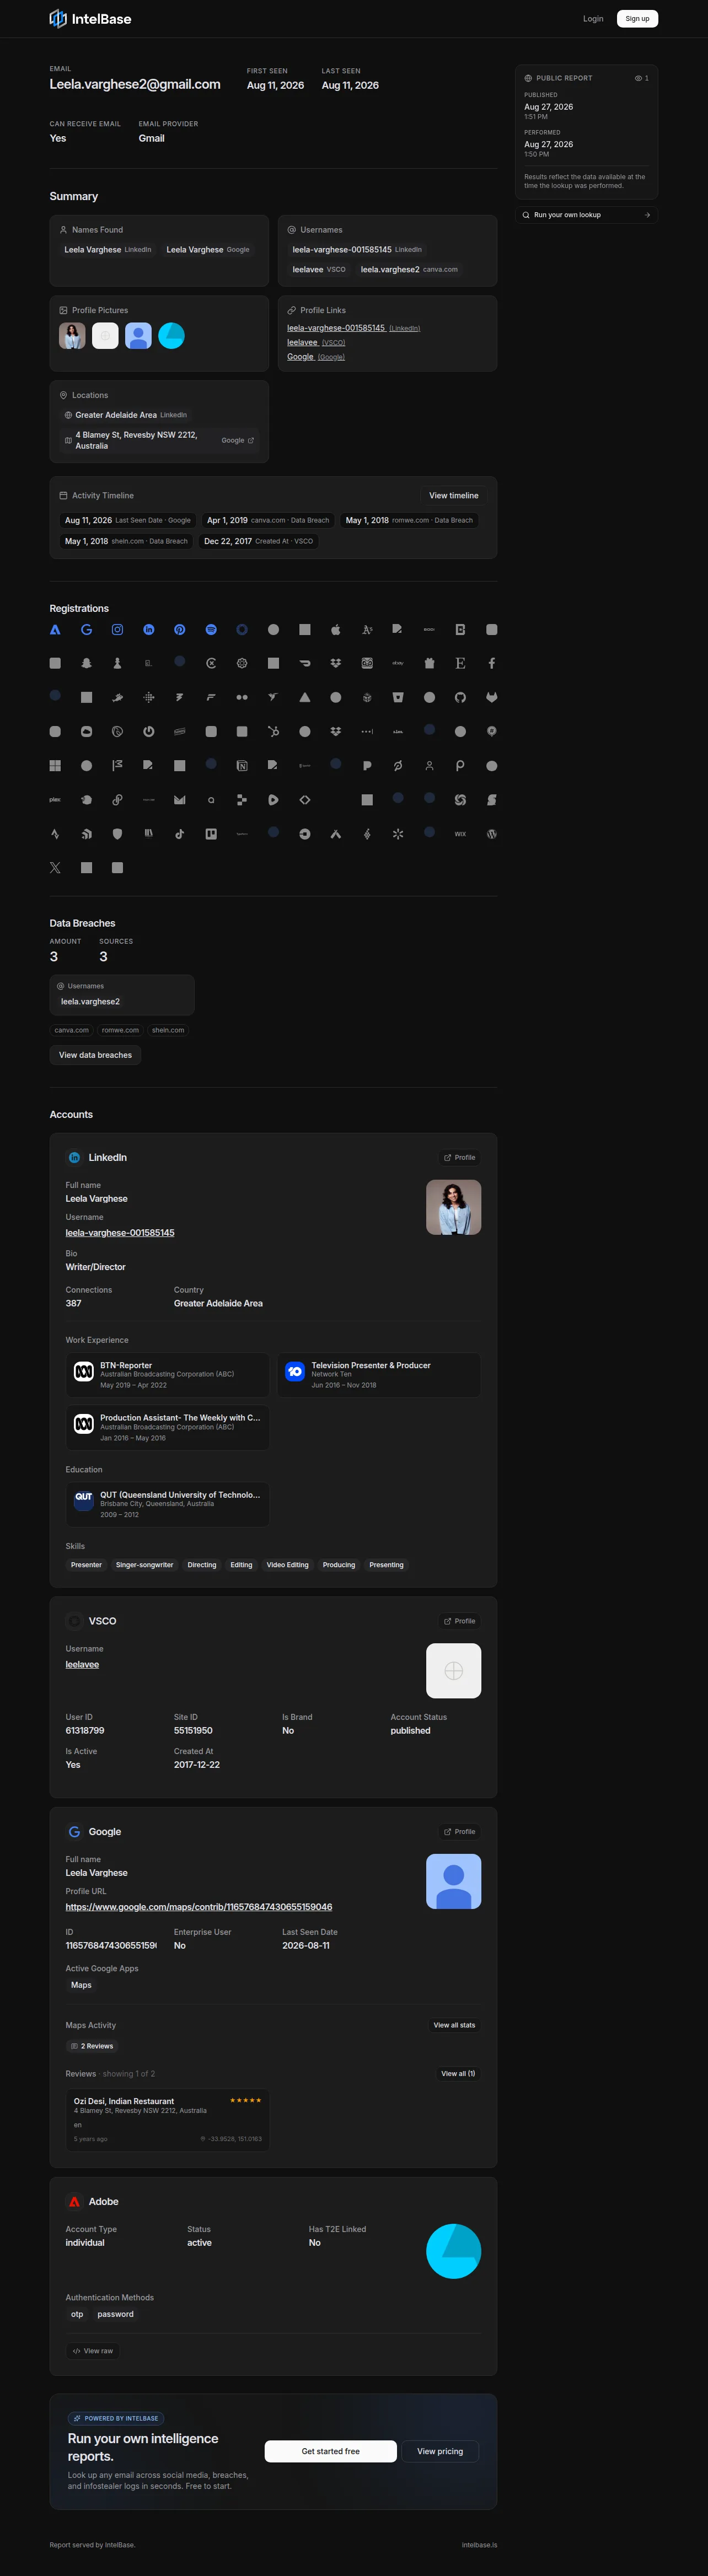708x2576 pixels.
Task: Click the BTN-Reporter work experience entry
Action: pyautogui.click(x=168, y=1375)
